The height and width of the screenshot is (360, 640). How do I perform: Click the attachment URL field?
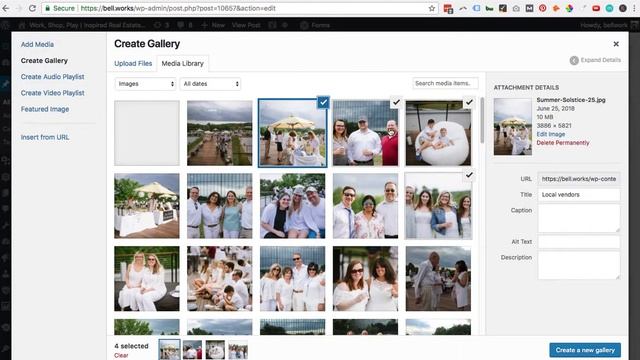[x=579, y=179]
